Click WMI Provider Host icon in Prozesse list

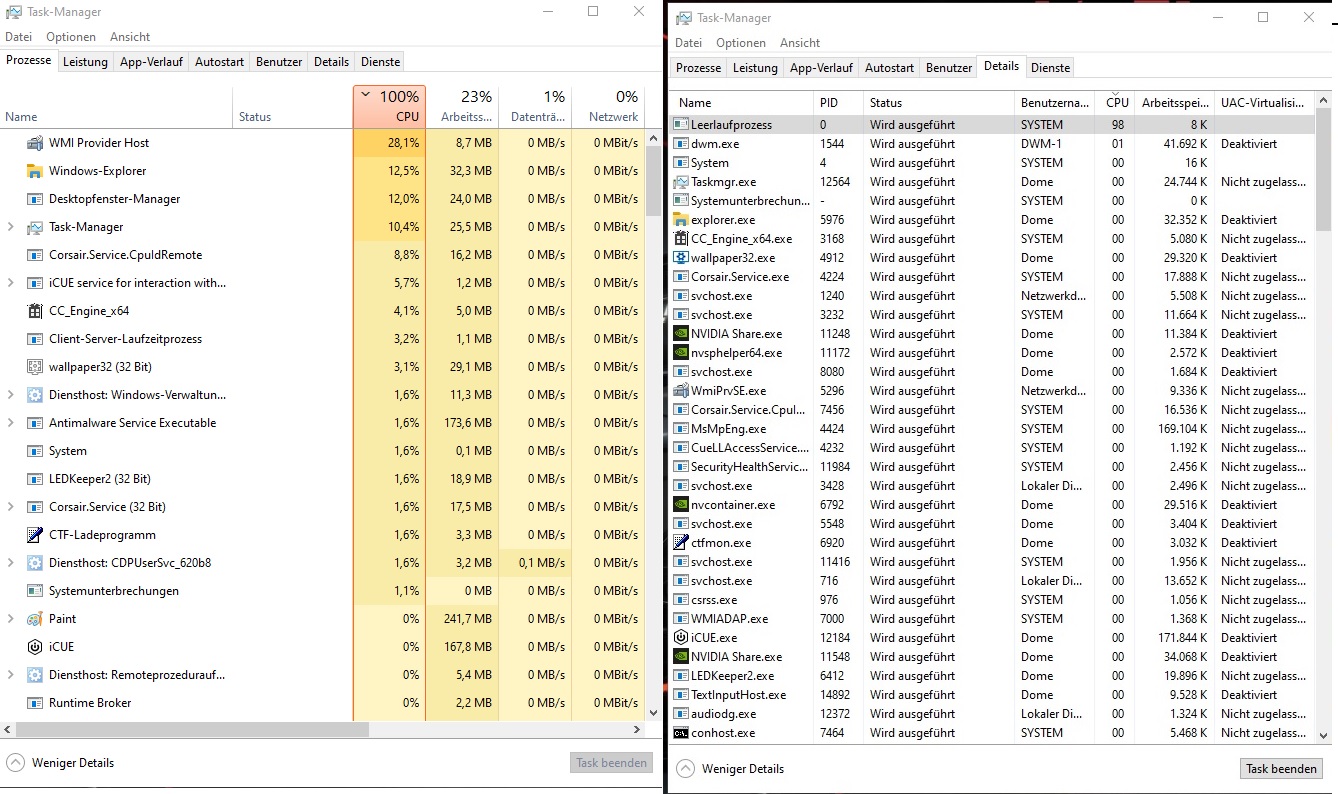click(35, 143)
